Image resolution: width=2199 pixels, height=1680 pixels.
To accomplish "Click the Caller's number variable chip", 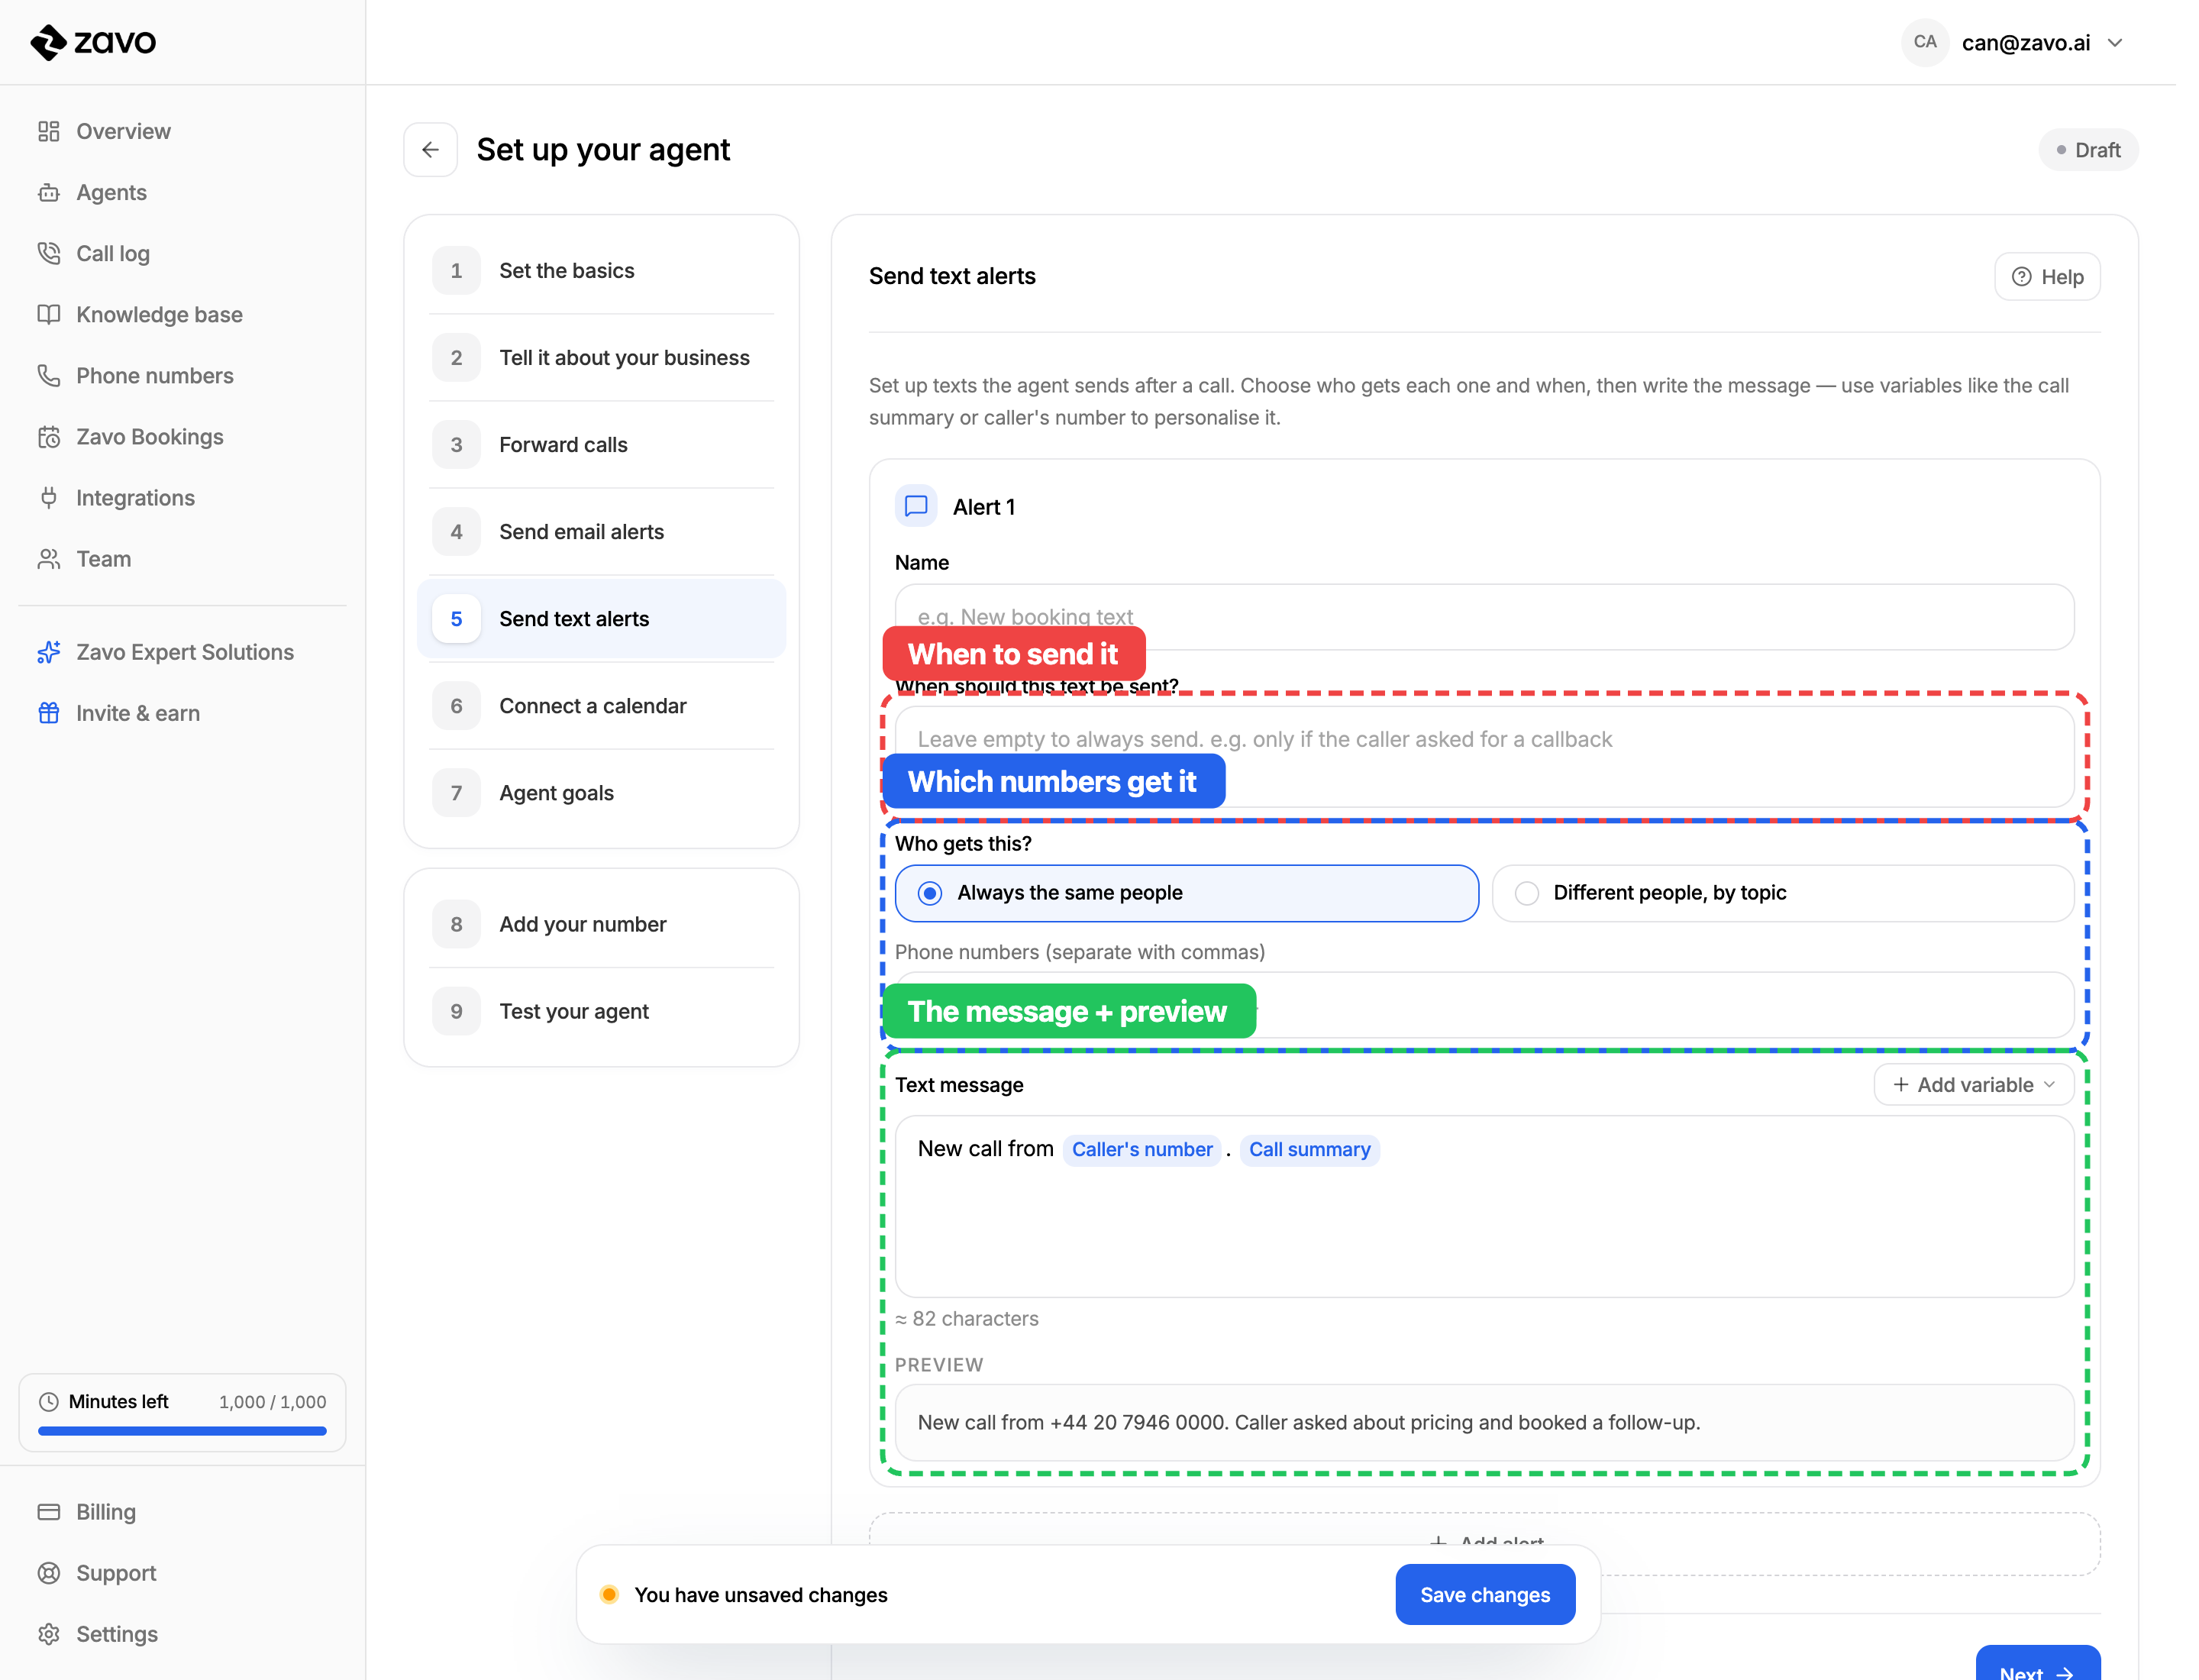I will 1141,1149.
